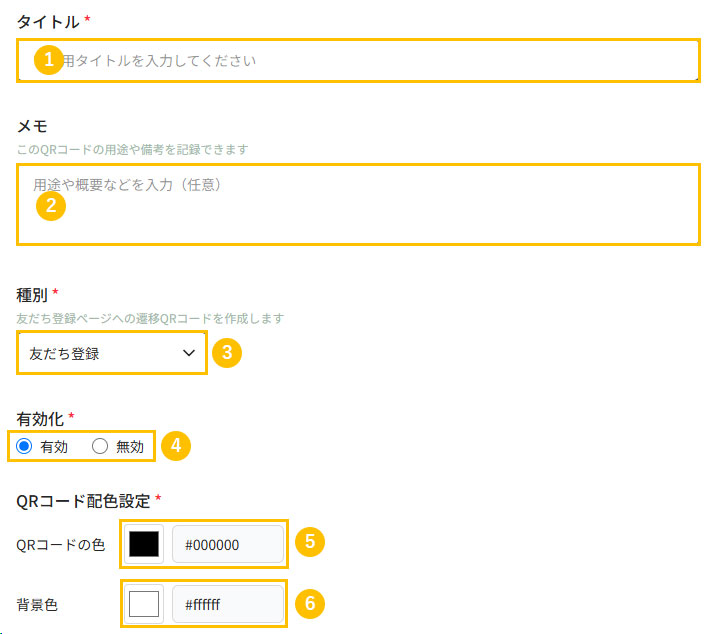Edit the #ffffff hex color field
715x634 pixels.
point(228,604)
